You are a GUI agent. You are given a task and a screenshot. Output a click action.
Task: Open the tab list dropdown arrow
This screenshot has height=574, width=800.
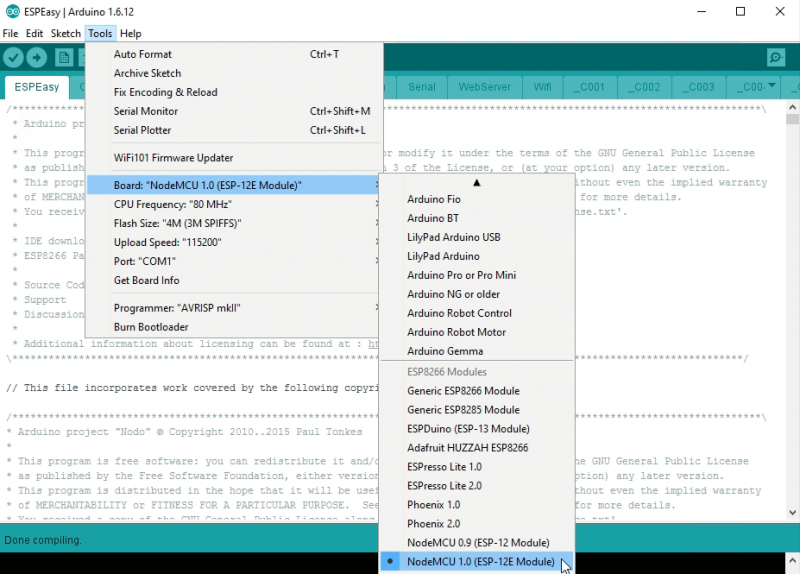[x=771, y=85]
